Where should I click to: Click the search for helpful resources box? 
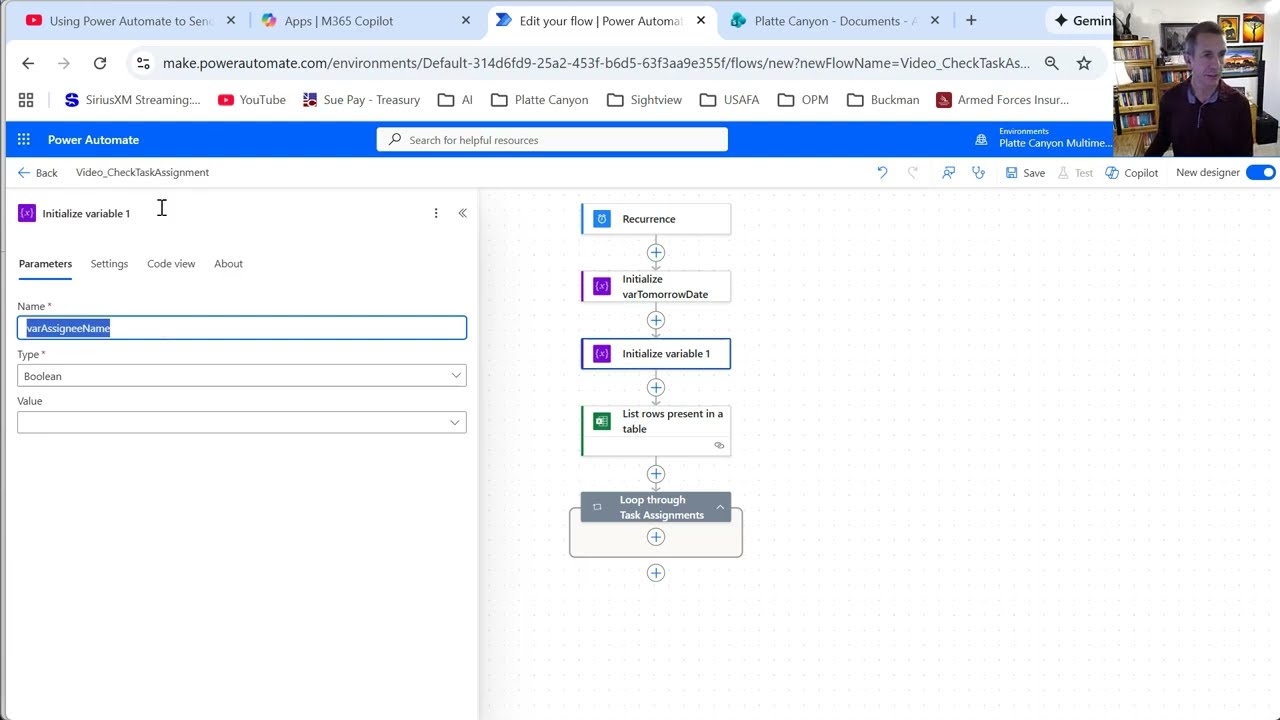552,140
